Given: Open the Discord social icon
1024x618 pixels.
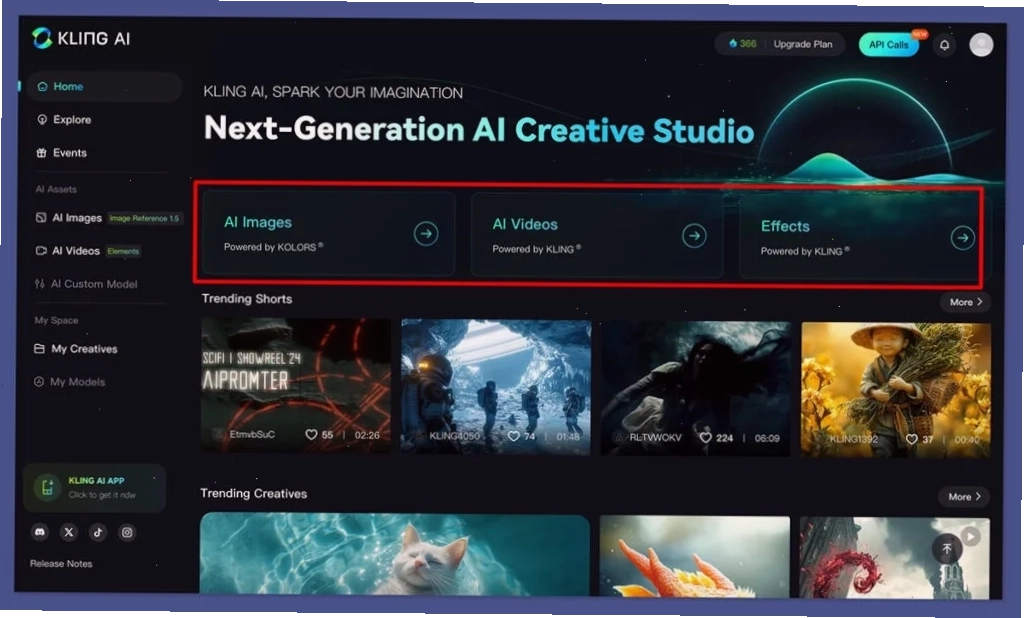Looking at the screenshot, I should tap(40, 532).
